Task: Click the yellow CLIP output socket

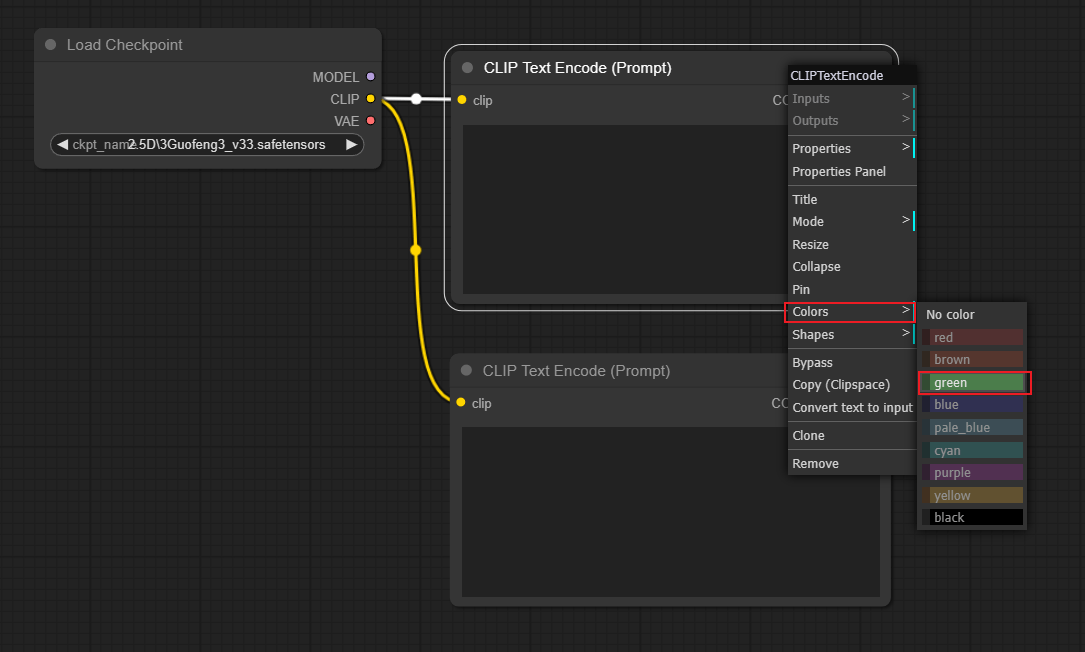Action: point(370,99)
